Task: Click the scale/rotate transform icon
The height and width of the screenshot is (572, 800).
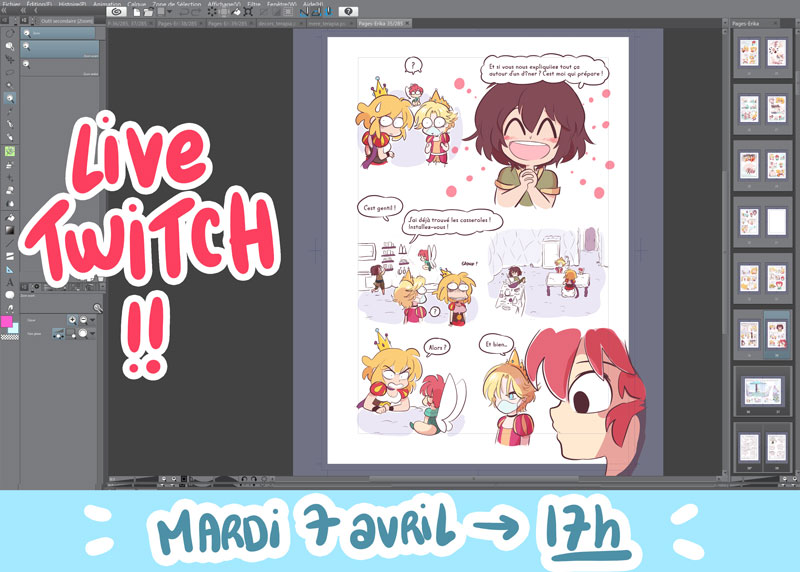Action: coord(248,11)
